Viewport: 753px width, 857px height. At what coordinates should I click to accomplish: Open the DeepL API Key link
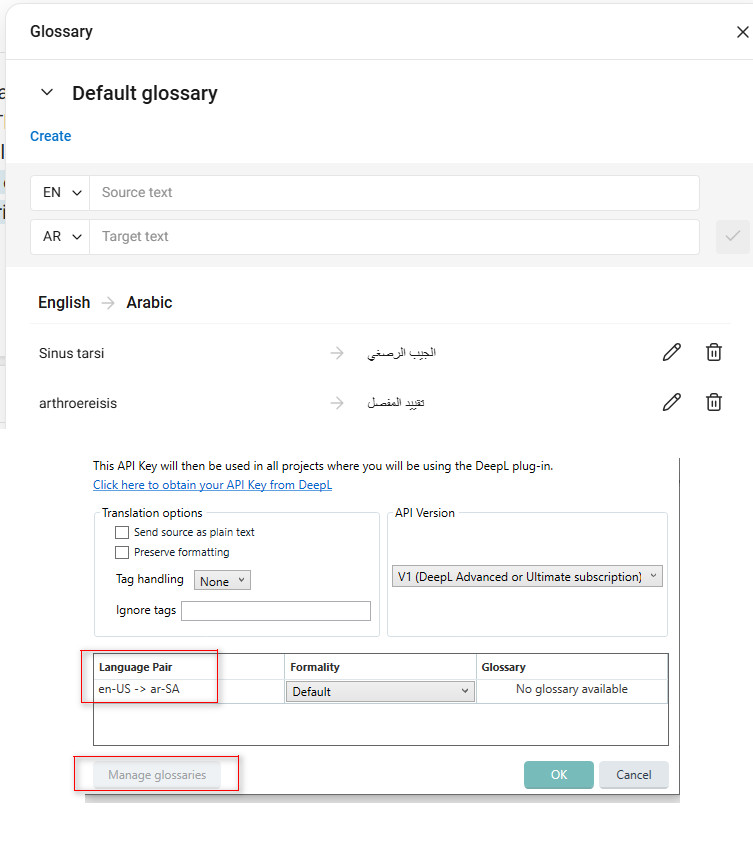(x=212, y=484)
